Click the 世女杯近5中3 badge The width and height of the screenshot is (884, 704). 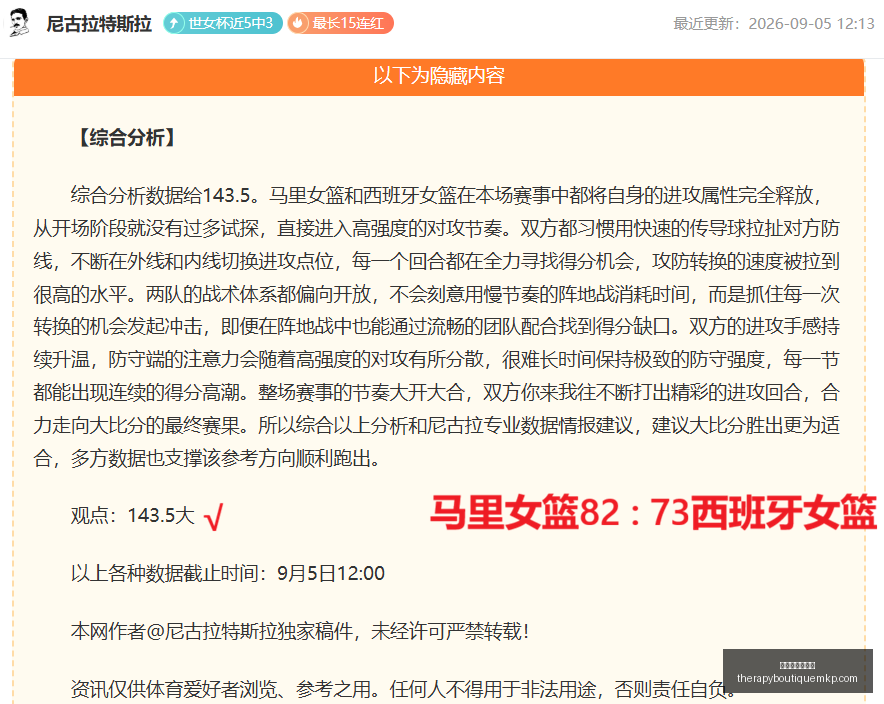click(x=223, y=23)
